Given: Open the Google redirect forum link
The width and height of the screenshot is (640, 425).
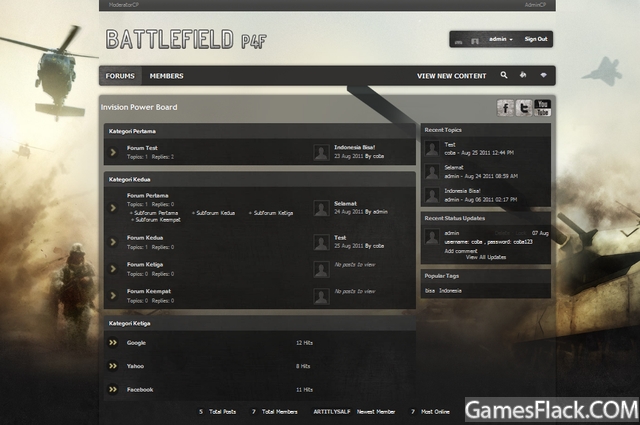Looking at the screenshot, I should pyautogui.click(x=136, y=343).
